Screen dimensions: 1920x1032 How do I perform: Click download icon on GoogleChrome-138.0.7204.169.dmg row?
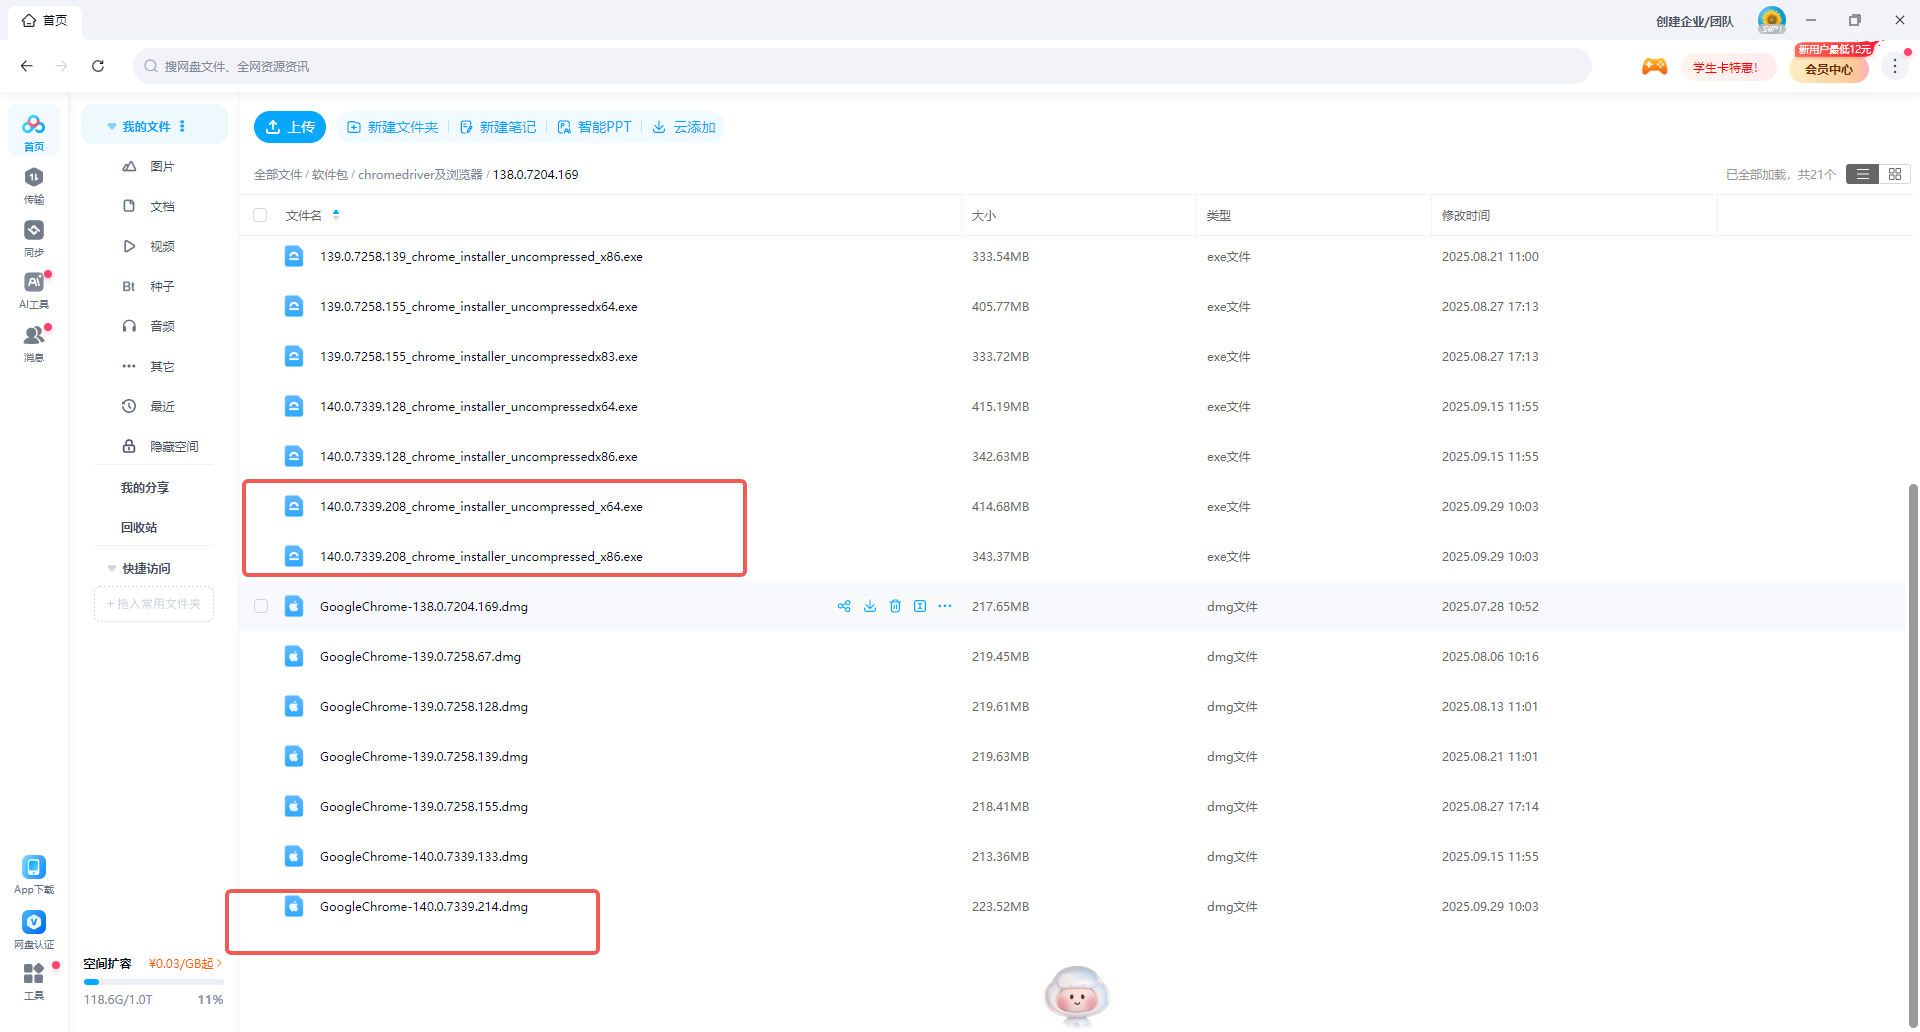click(870, 606)
